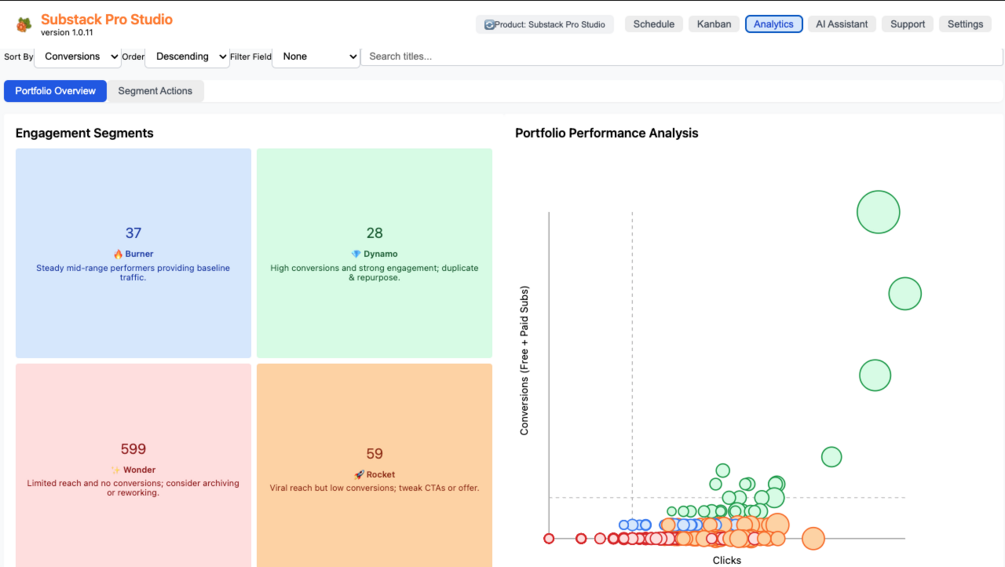The width and height of the screenshot is (1005, 567).
Task: Click the sparkles icon beside Wonder
Action: click(116, 470)
